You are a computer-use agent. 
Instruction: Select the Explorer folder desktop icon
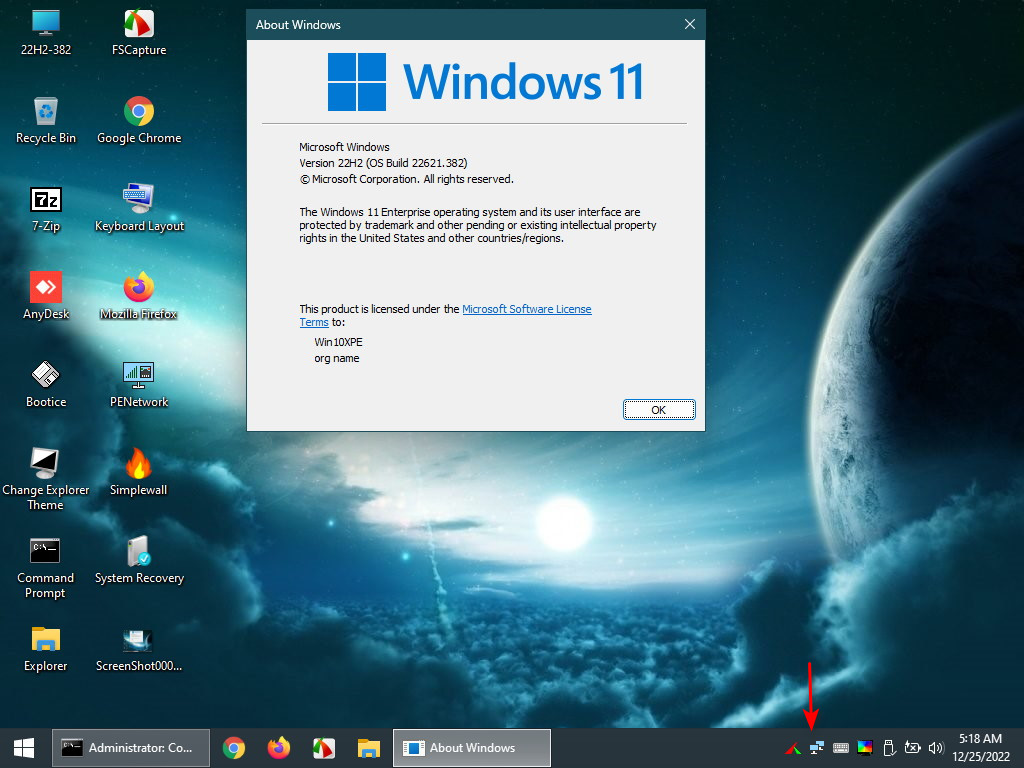(x=46, y=649)
